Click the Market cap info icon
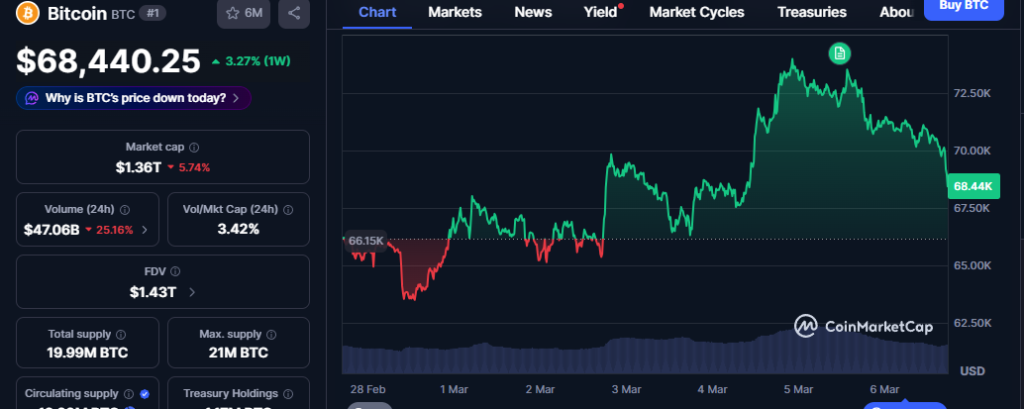Viewport: 1024px width, 409px height. 194,147
